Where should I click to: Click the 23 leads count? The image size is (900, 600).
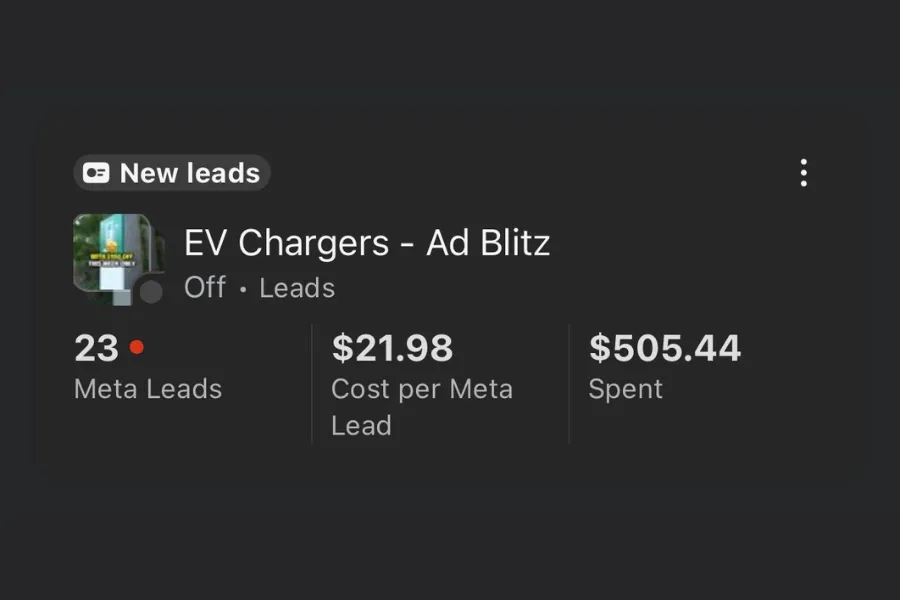(96, 349)
